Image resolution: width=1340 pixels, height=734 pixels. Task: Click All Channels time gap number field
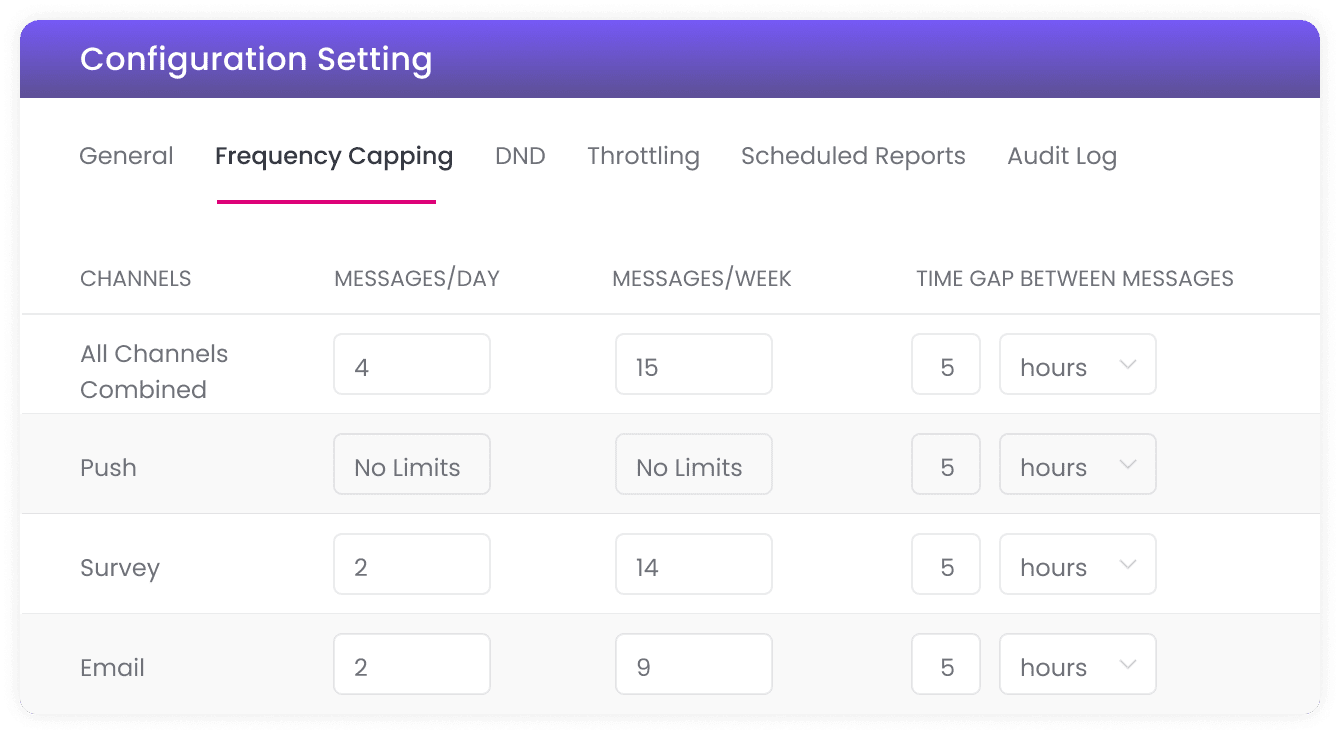click(x=946, y=364)
